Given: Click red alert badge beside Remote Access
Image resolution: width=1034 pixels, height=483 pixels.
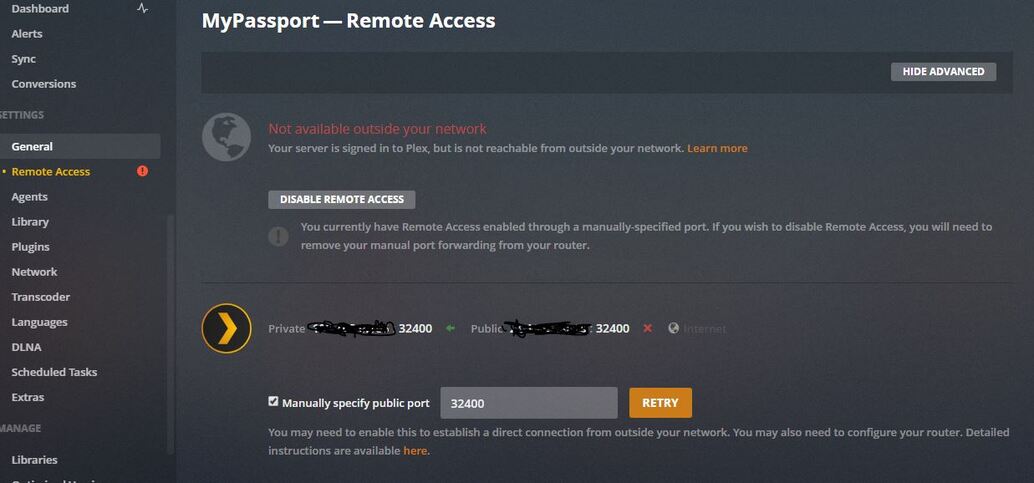Looking at the screenshot, I should pos(142,171).
